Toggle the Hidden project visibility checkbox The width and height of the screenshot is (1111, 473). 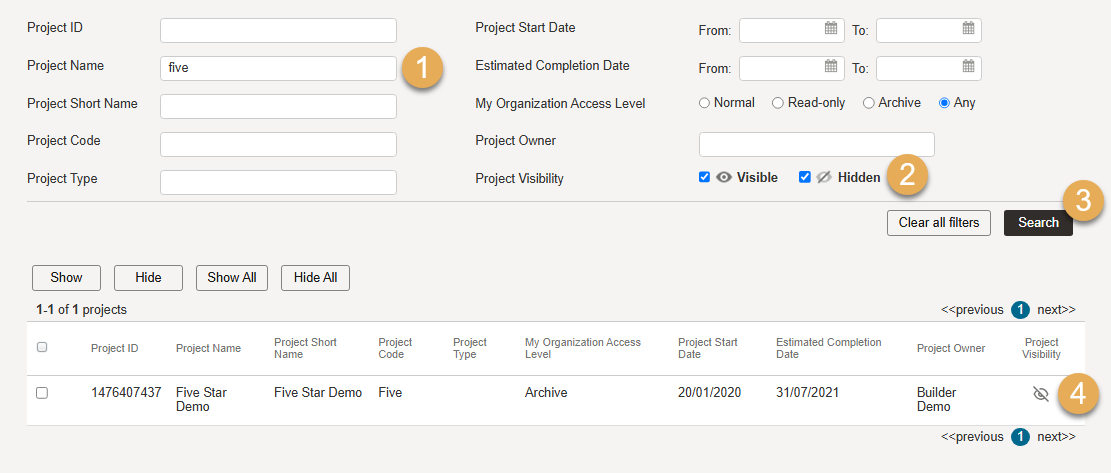804,178
